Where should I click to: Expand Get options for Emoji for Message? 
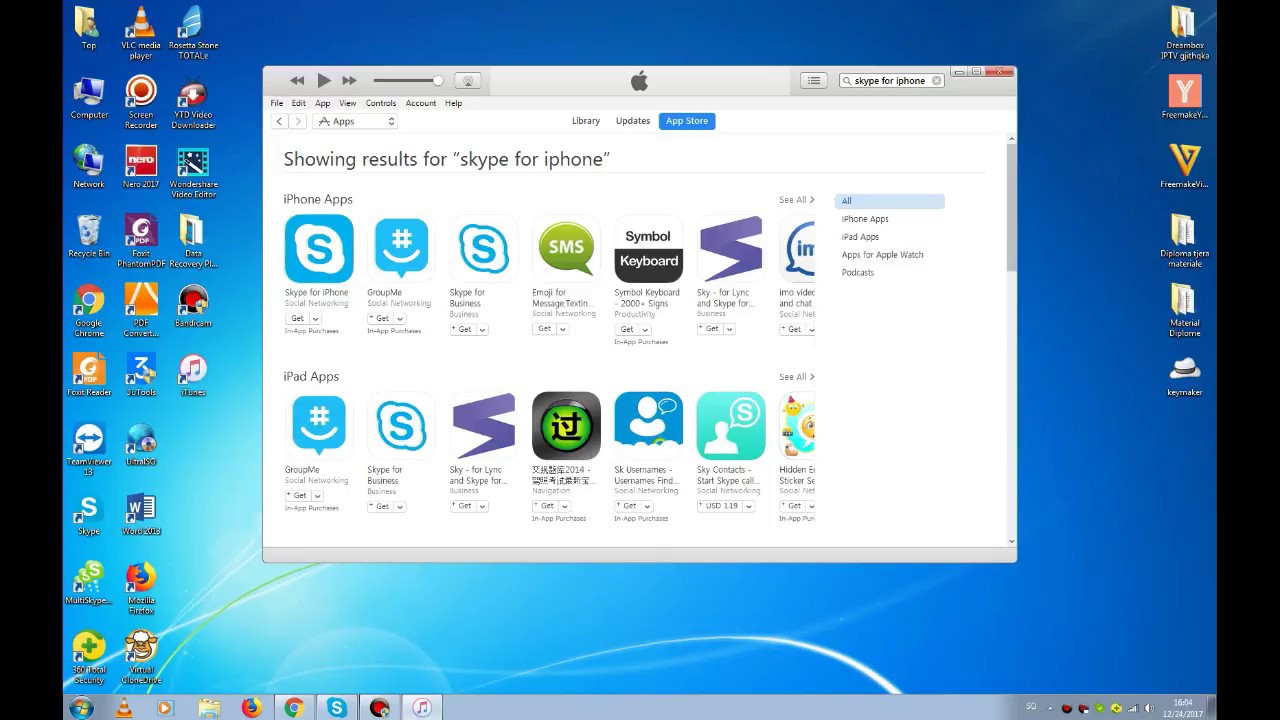click(x=563, y=329)
